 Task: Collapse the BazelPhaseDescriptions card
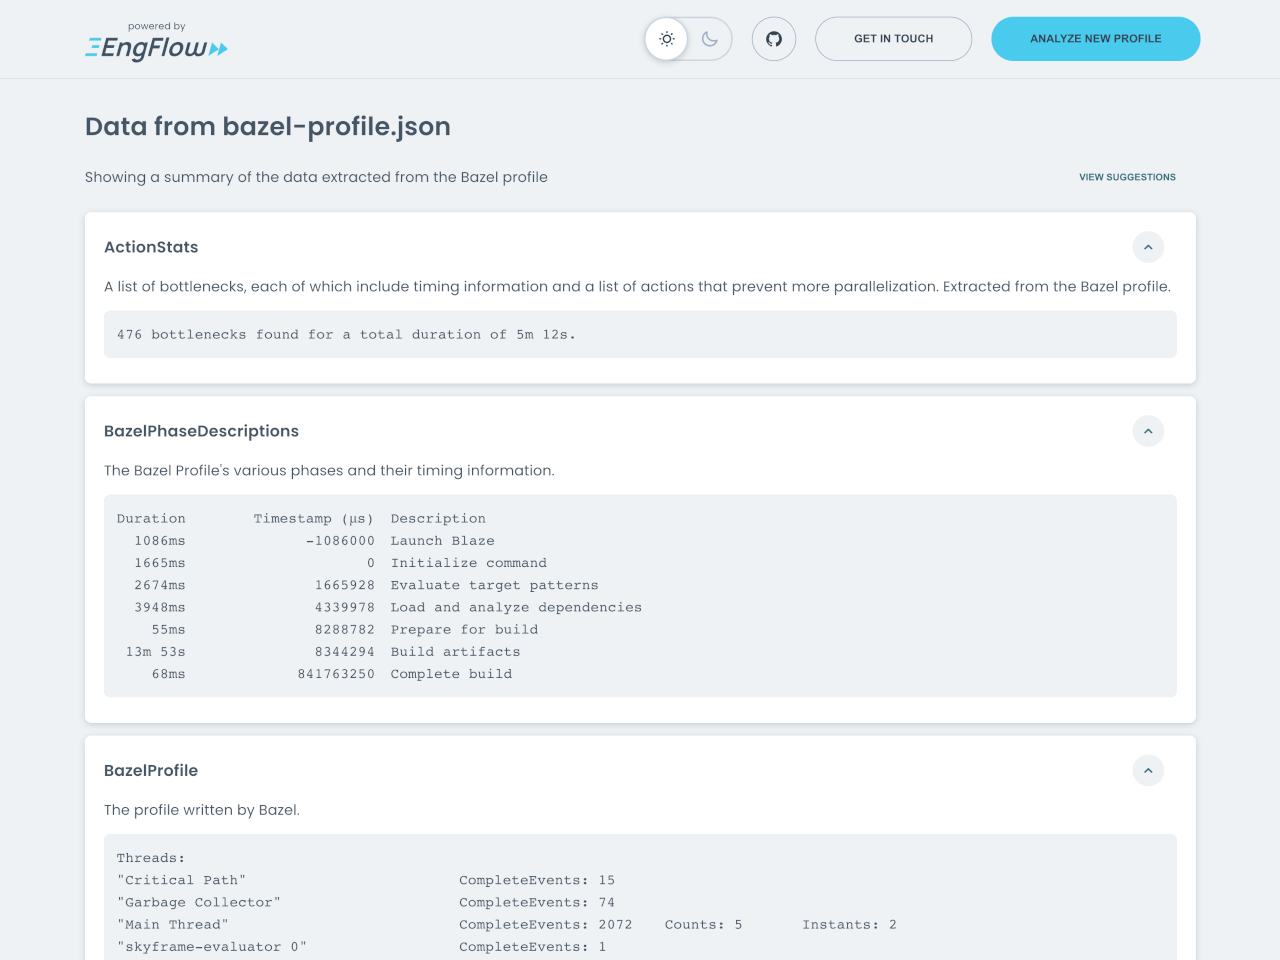pyautogui.click(x=1148, y=431)
